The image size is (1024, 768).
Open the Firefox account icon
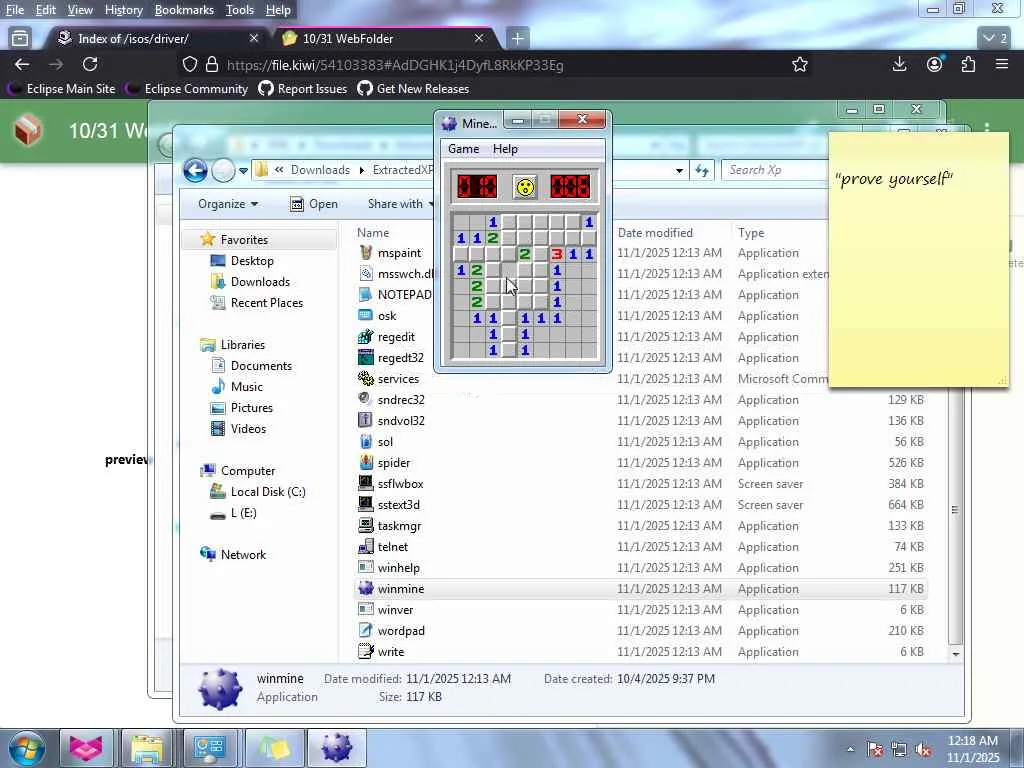[935, 64]
